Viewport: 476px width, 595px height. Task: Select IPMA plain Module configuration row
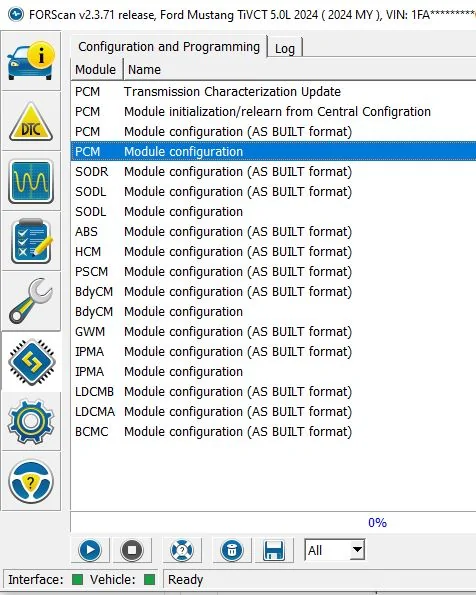click(x=273, y=371)
